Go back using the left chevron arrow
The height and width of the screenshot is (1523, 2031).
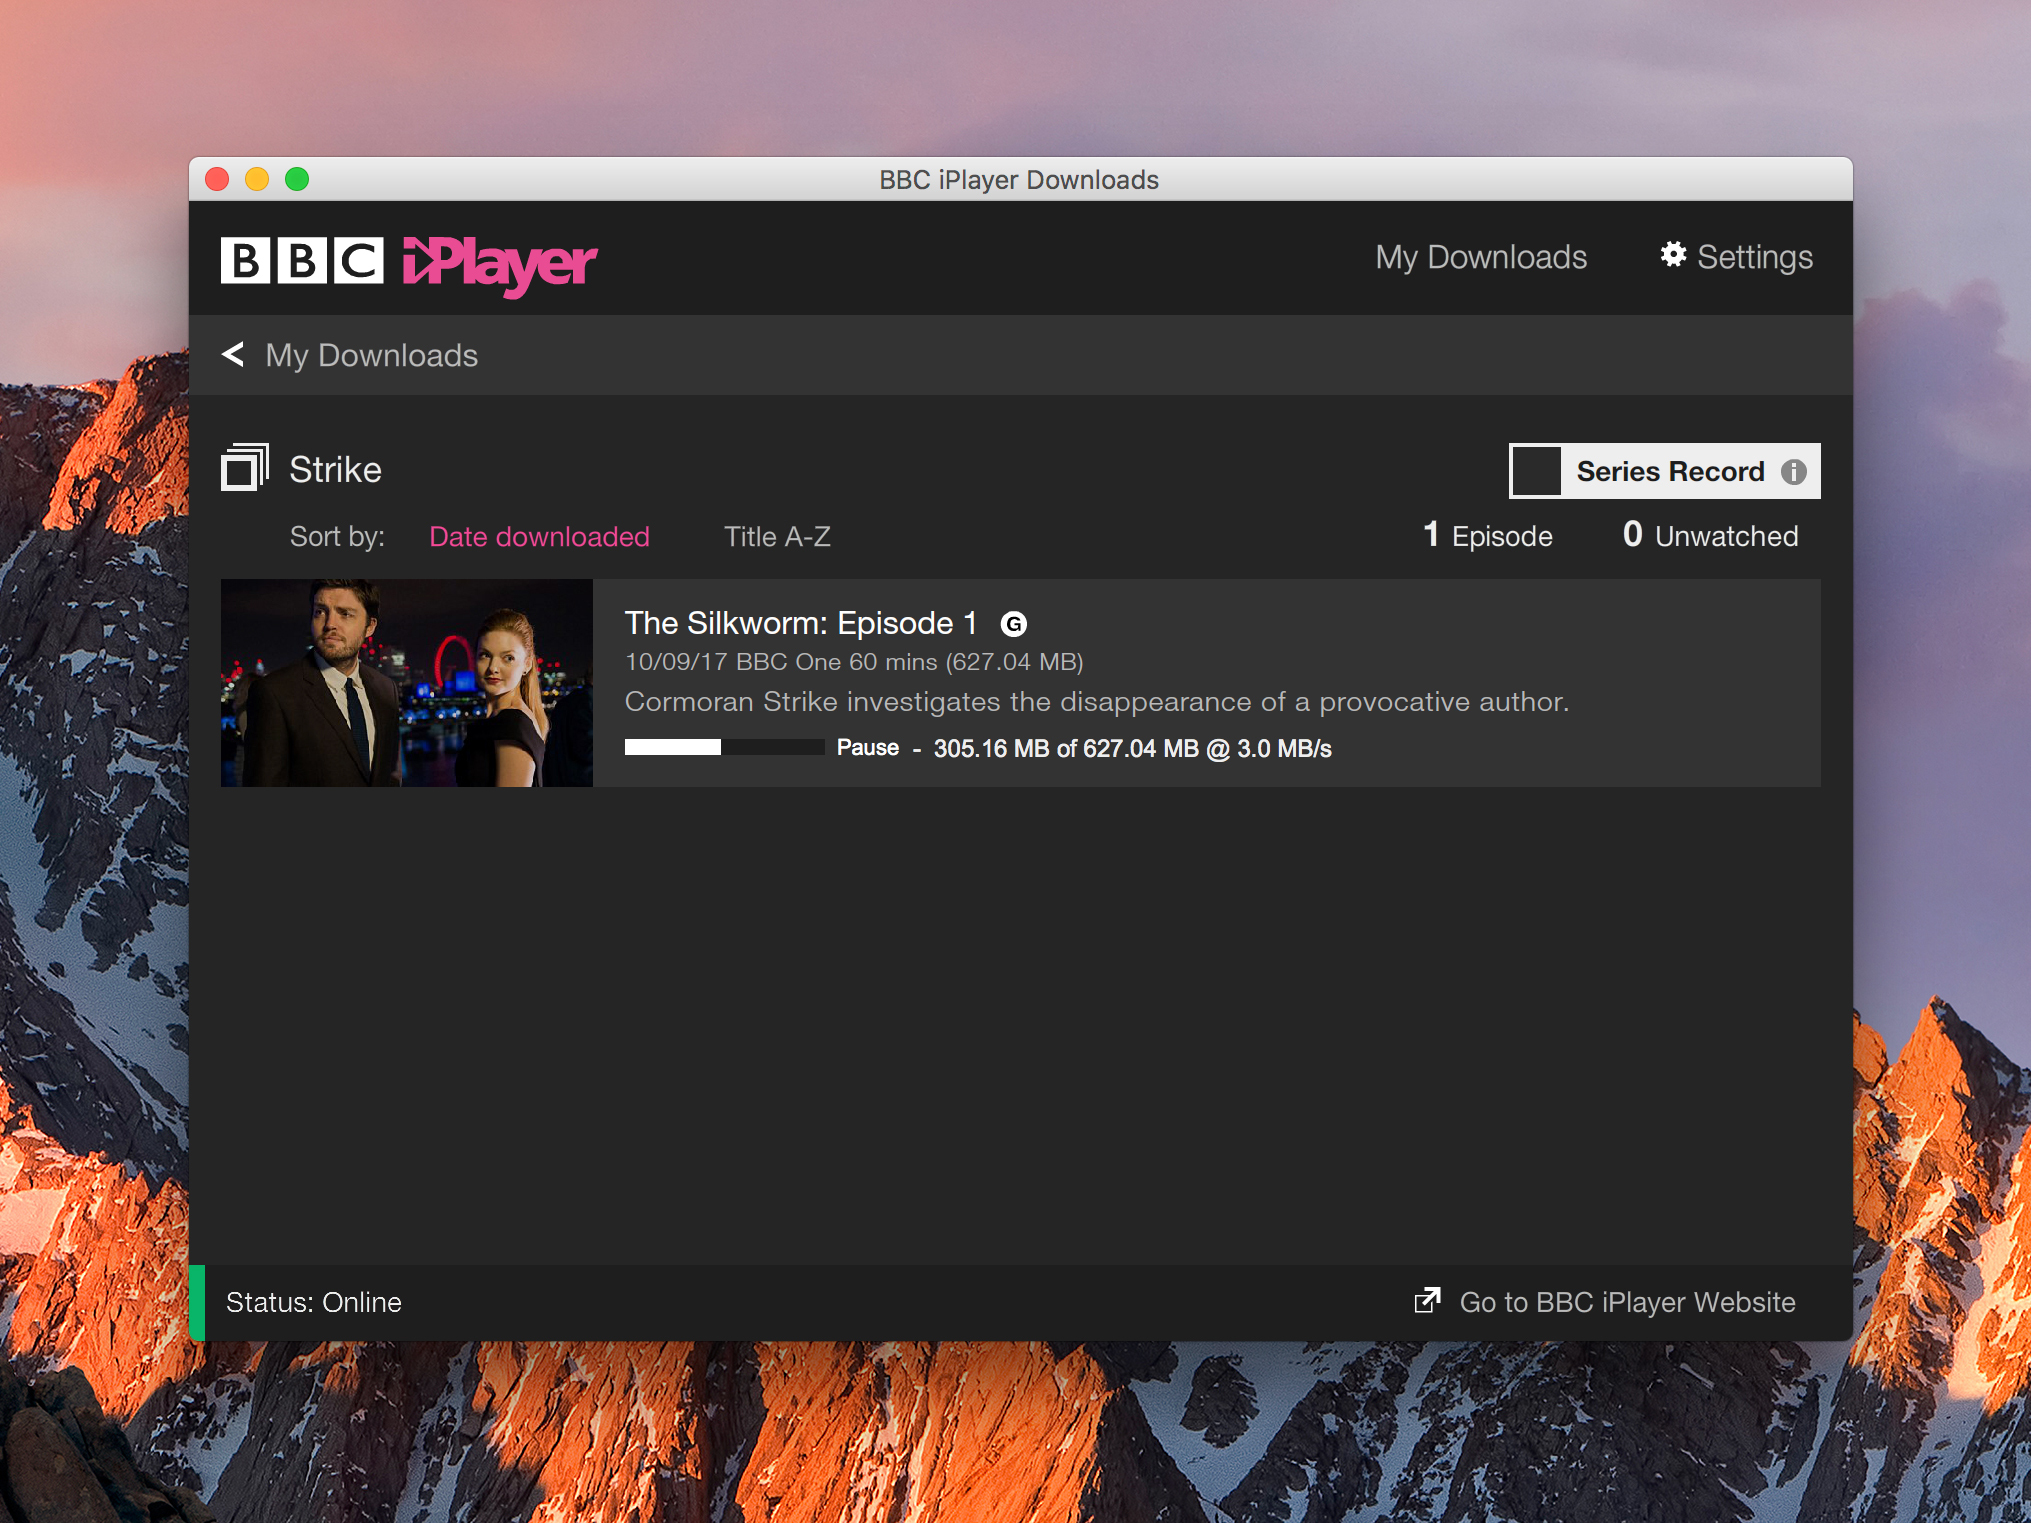(x=233, y=354)
